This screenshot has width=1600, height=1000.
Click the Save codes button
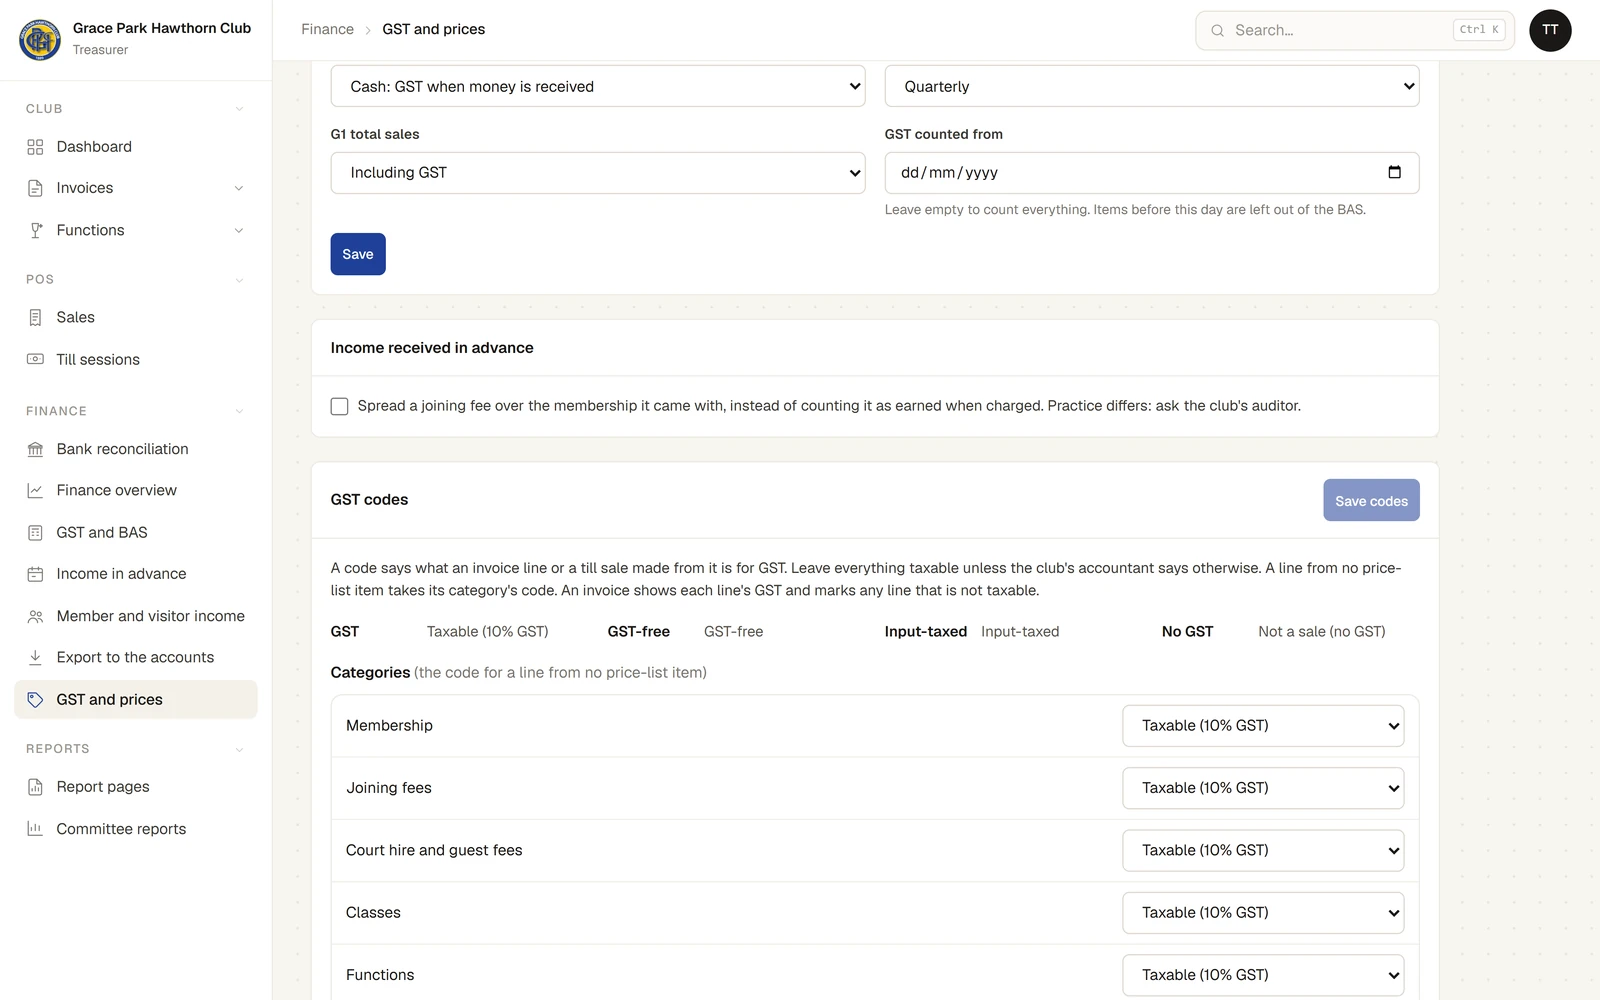(x=1371, y=500)
